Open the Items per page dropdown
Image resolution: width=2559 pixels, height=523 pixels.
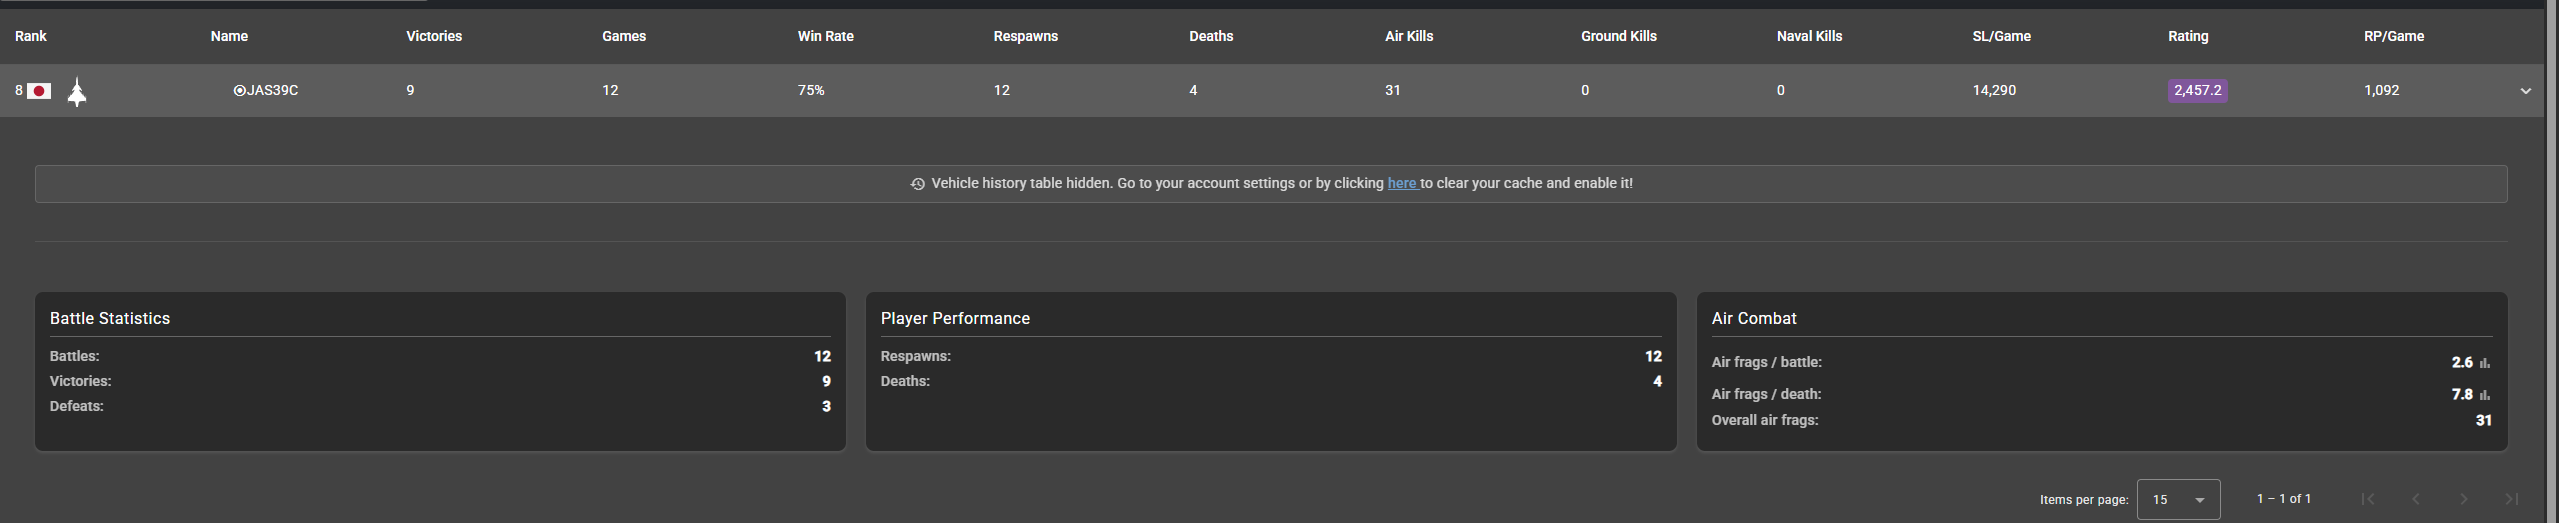click(2178, 499)
